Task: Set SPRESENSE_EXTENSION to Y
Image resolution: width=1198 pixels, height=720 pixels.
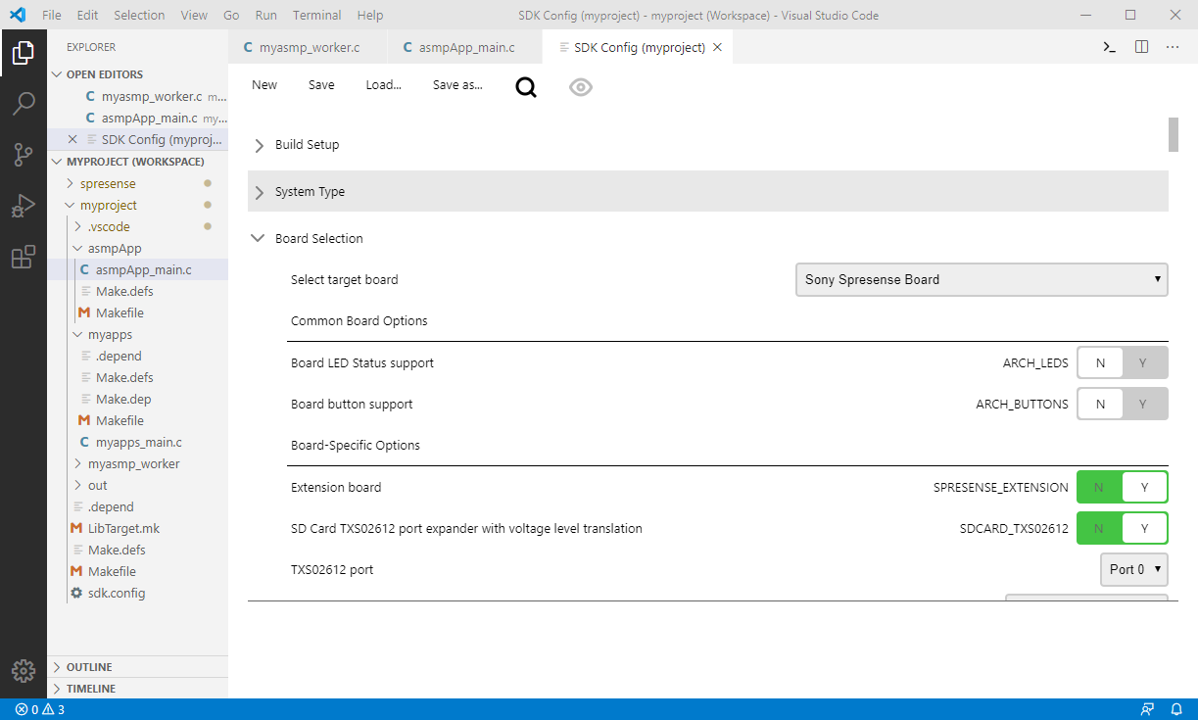Action: (1144, 488)
